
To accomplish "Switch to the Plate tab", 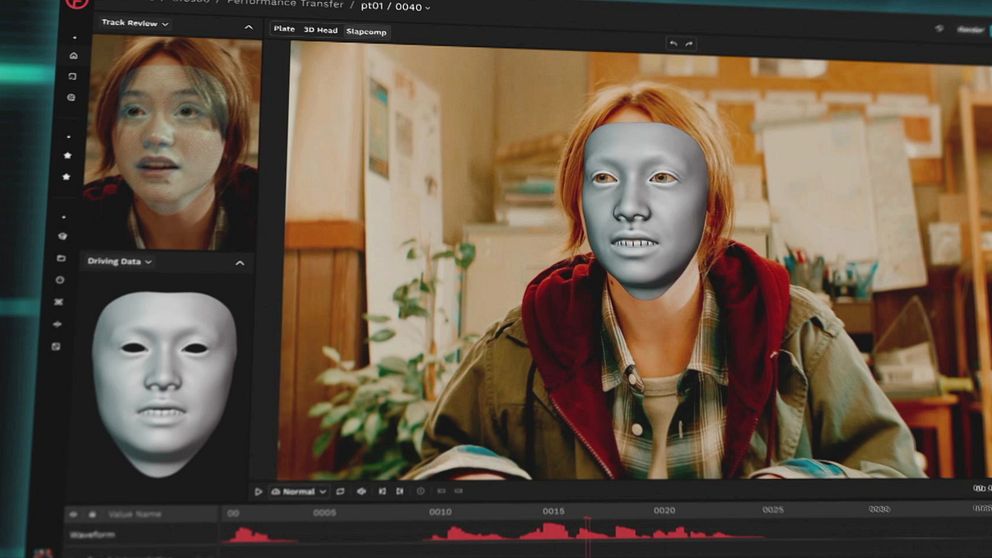I will click(284, 29).
